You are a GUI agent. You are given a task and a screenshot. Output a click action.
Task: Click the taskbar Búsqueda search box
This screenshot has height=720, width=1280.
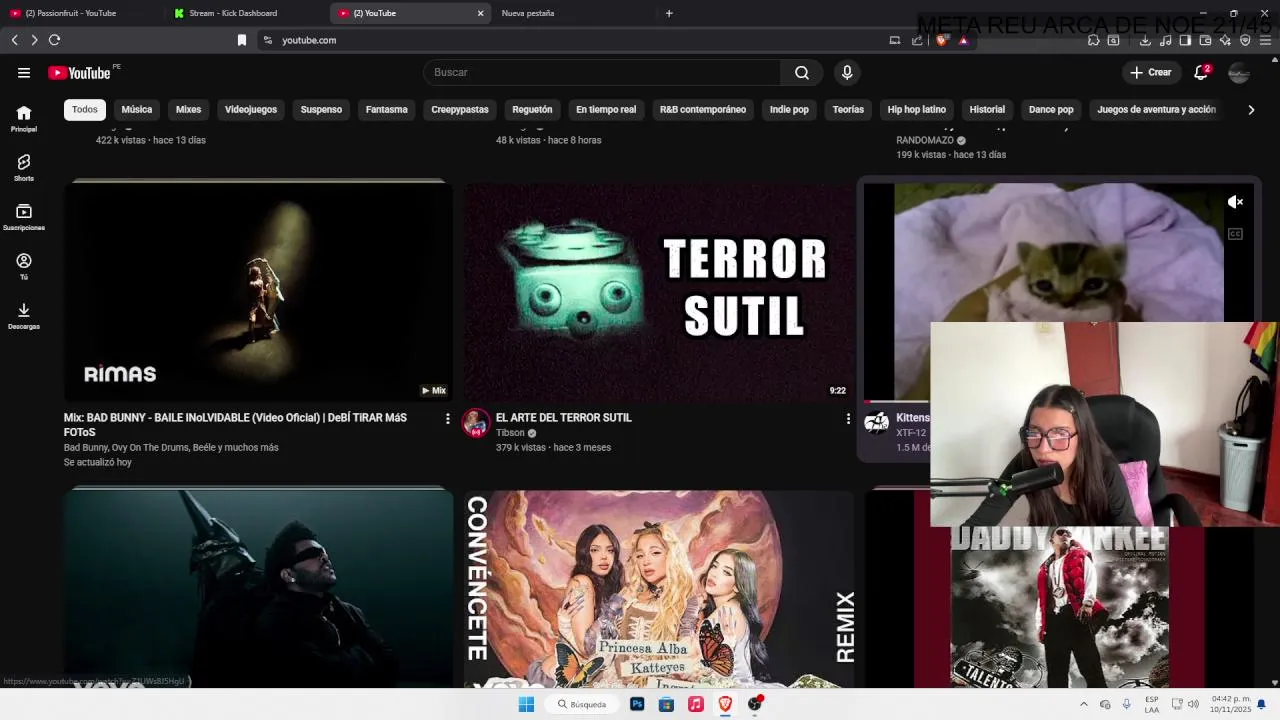[x=582, y=704]
